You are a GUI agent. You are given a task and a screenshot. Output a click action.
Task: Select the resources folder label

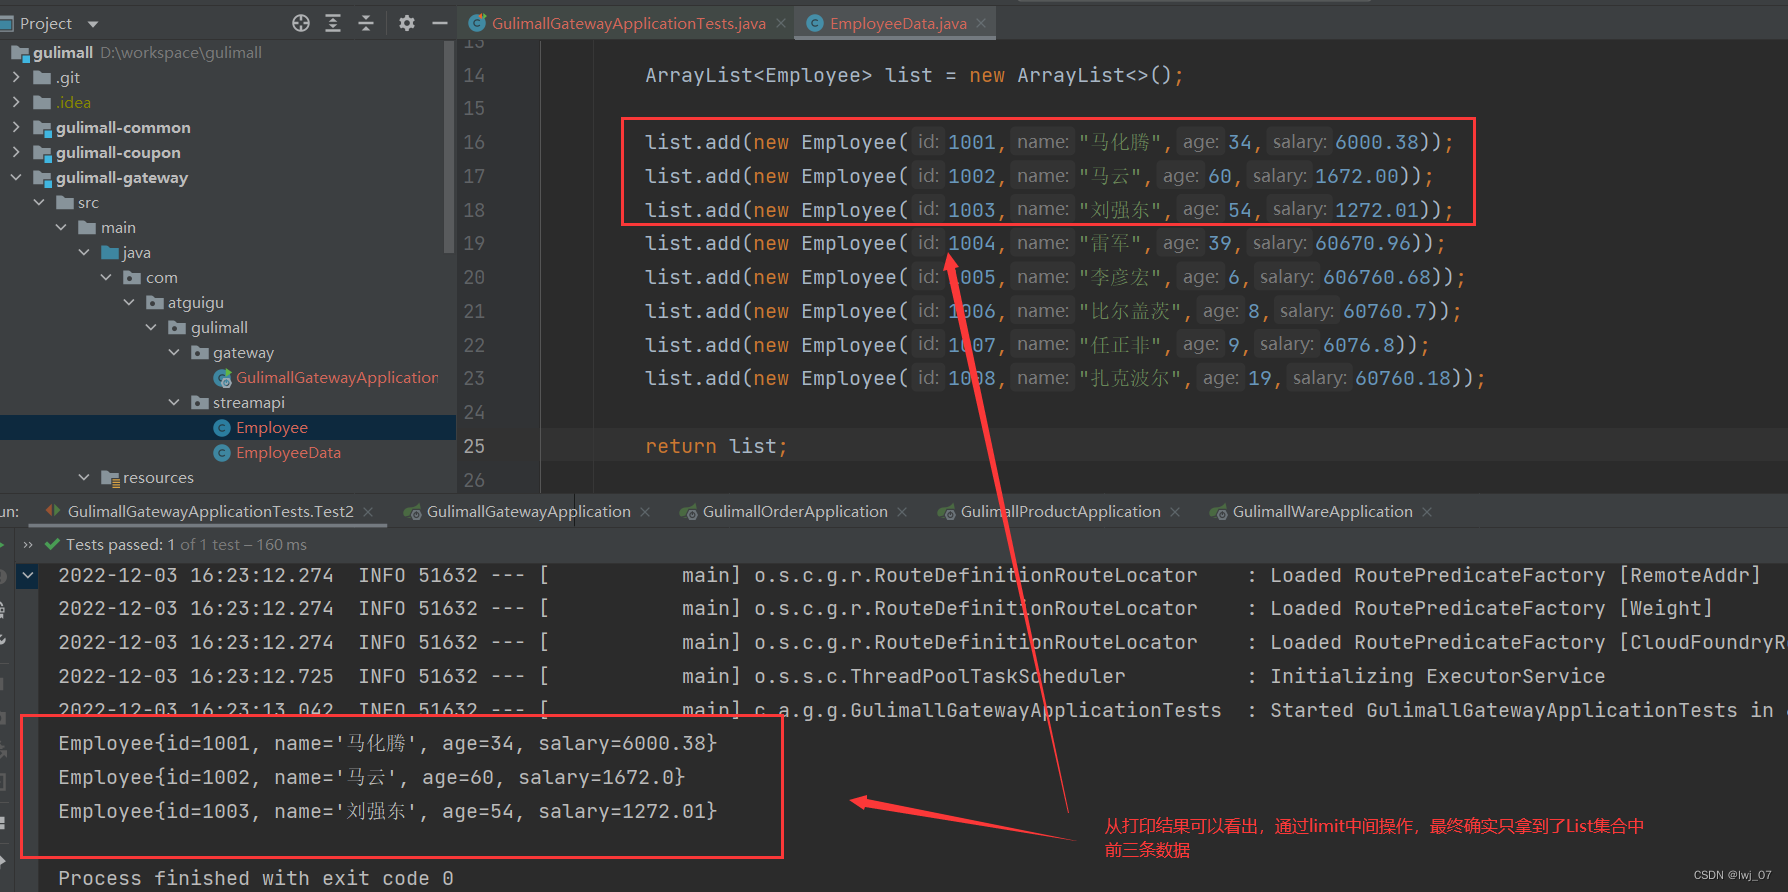tap(158, 477)
